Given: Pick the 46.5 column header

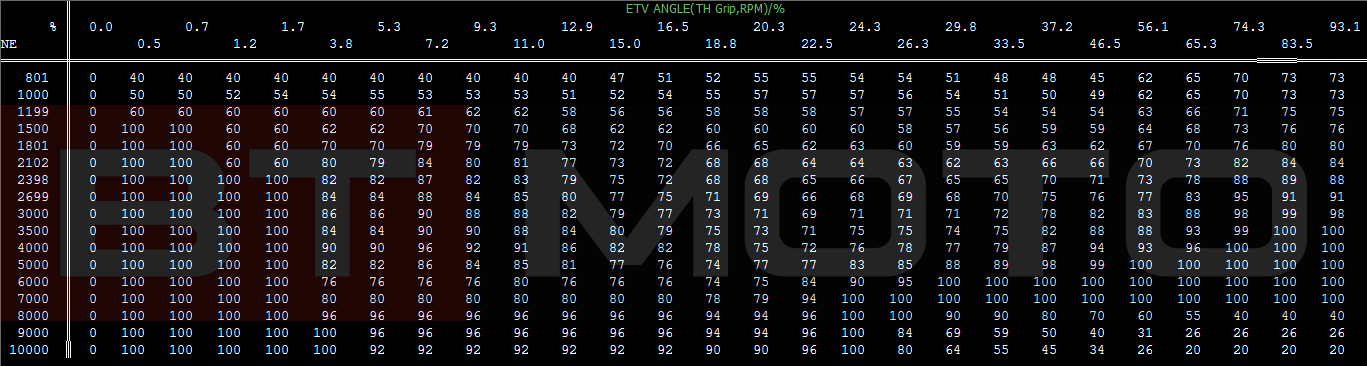Looking at the screenshot, I should [x=1105, y=44].
